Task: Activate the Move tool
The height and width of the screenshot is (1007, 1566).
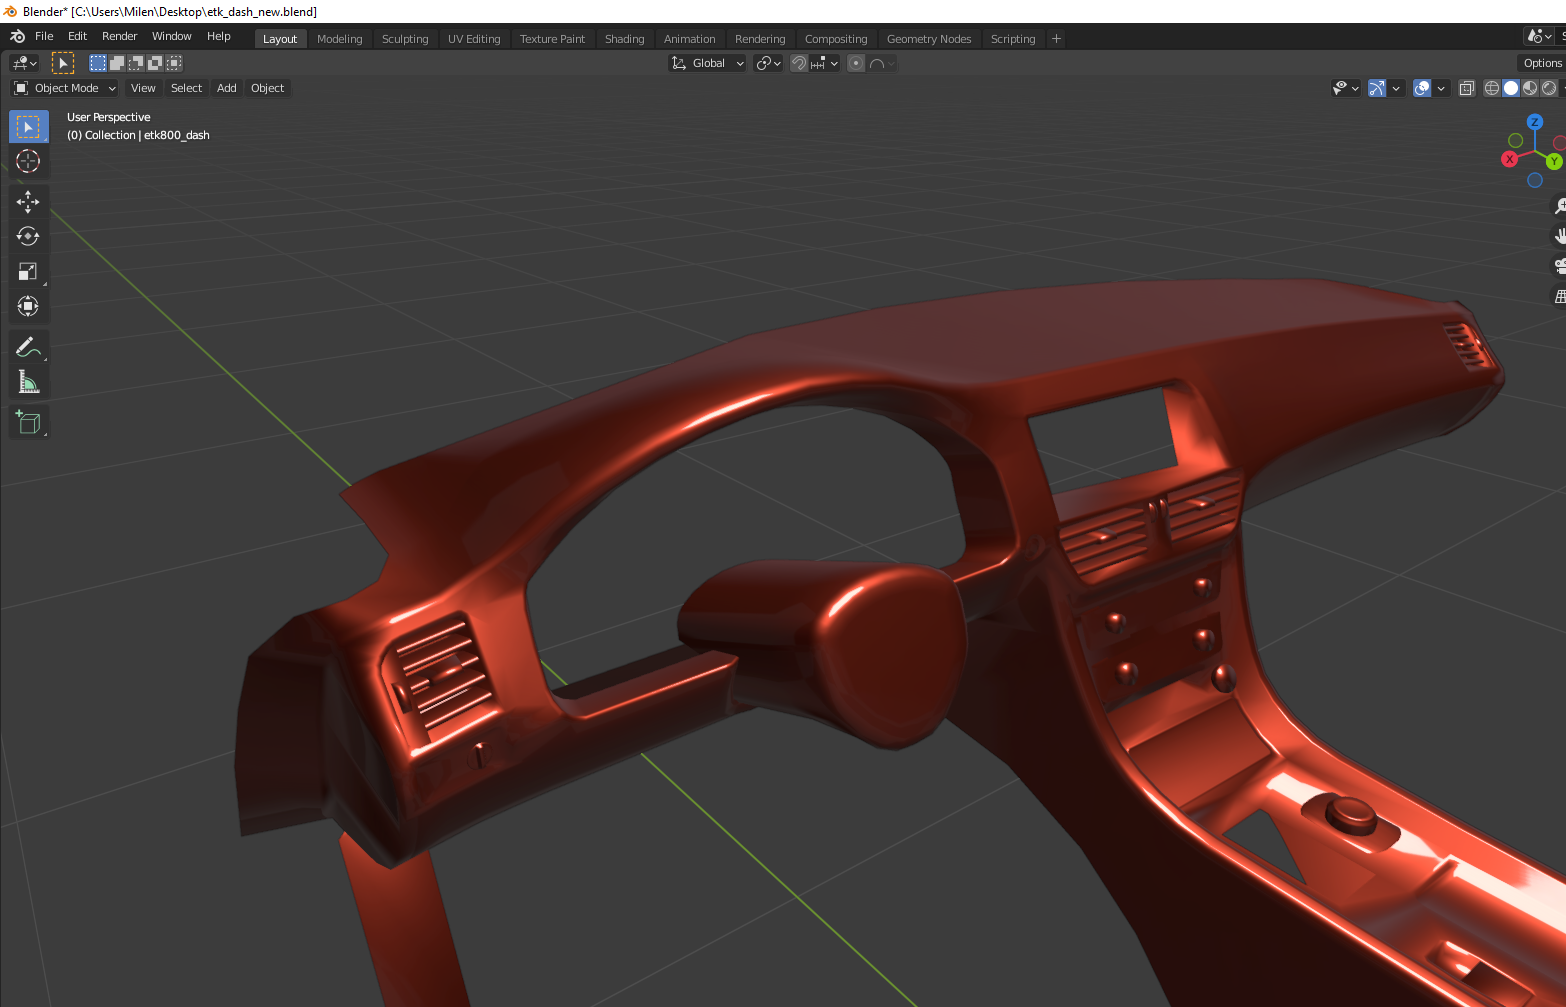Action: (x=28, y=202)
